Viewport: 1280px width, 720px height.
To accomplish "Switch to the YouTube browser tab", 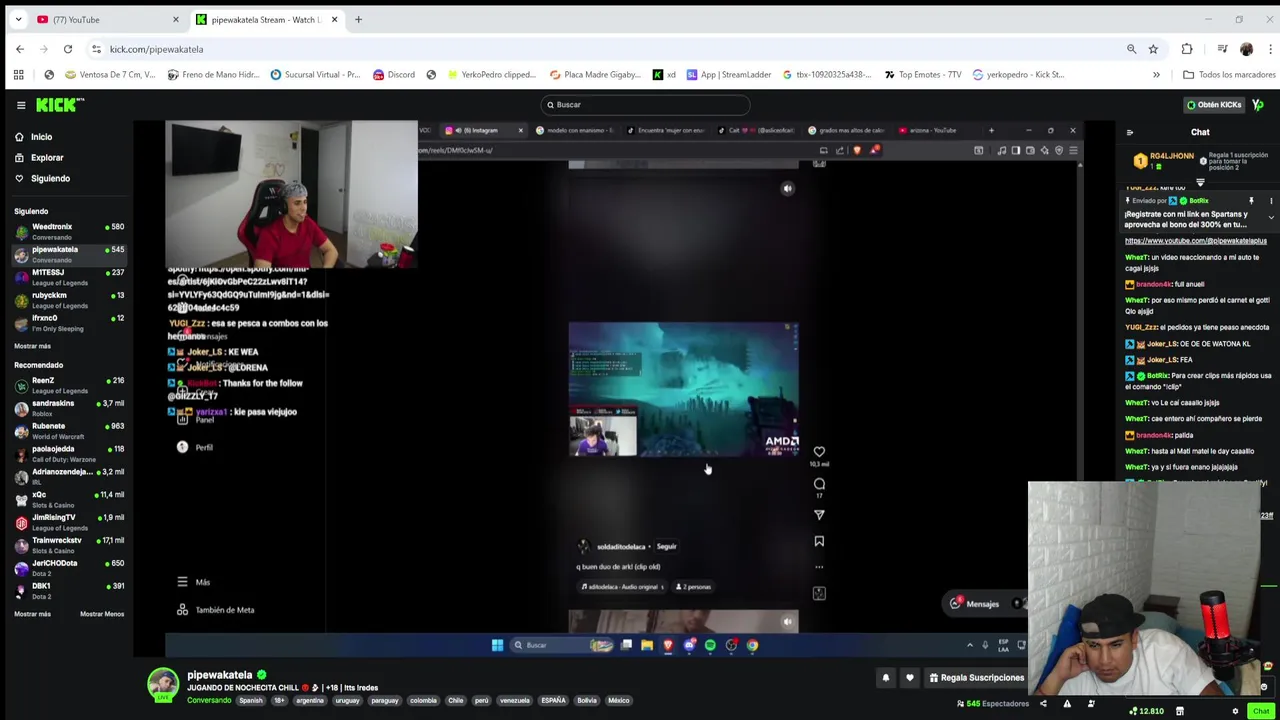I will pos(105,19).
